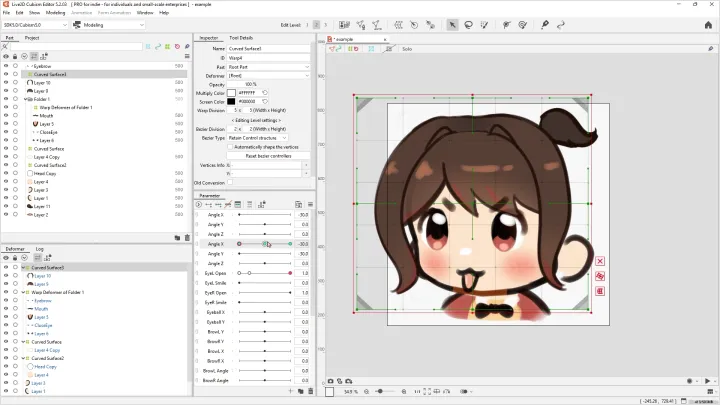Check Automatically shape the vertices
This screenshot has height=405, width=720.
click(x=230, y=147)
